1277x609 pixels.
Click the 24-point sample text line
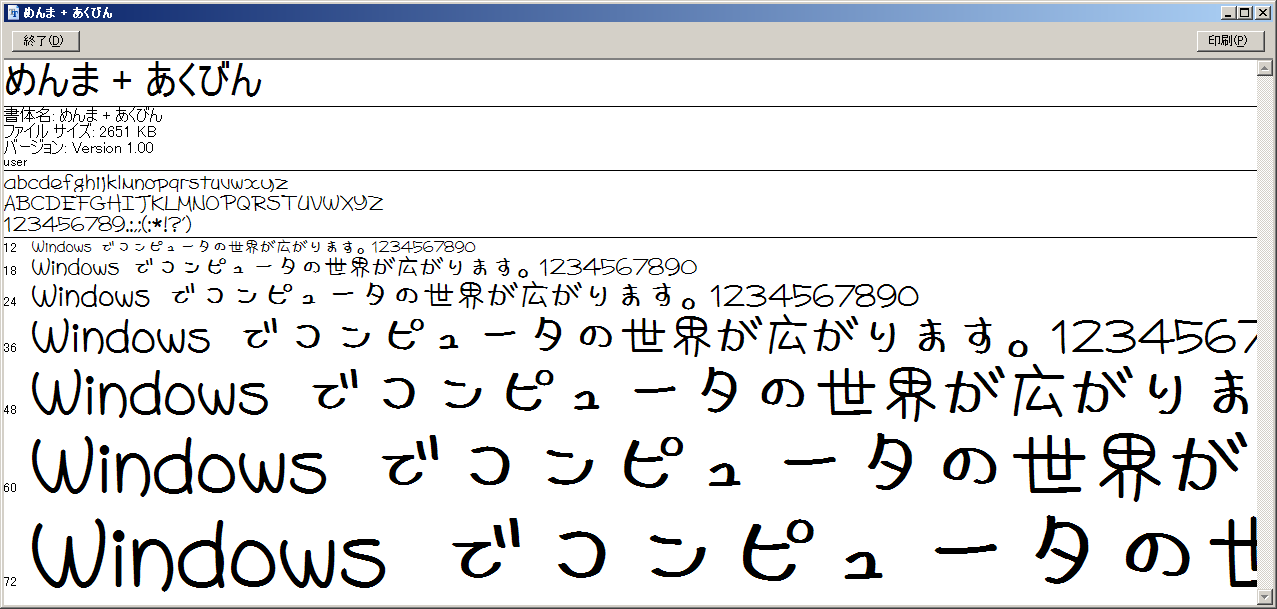(475, 296)
